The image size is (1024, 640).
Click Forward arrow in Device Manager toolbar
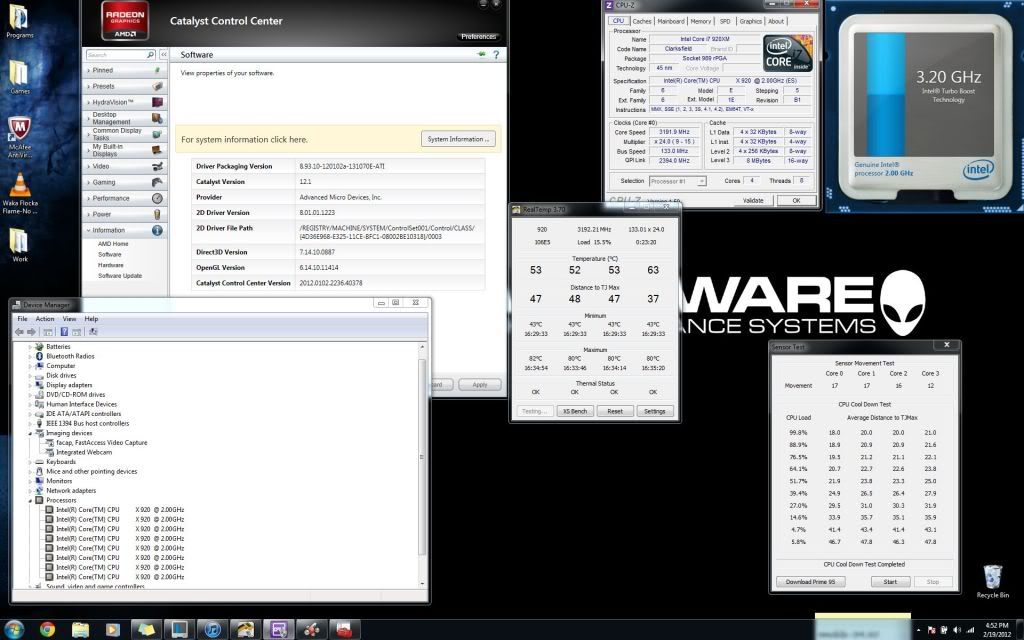click(x=31, y=332)
